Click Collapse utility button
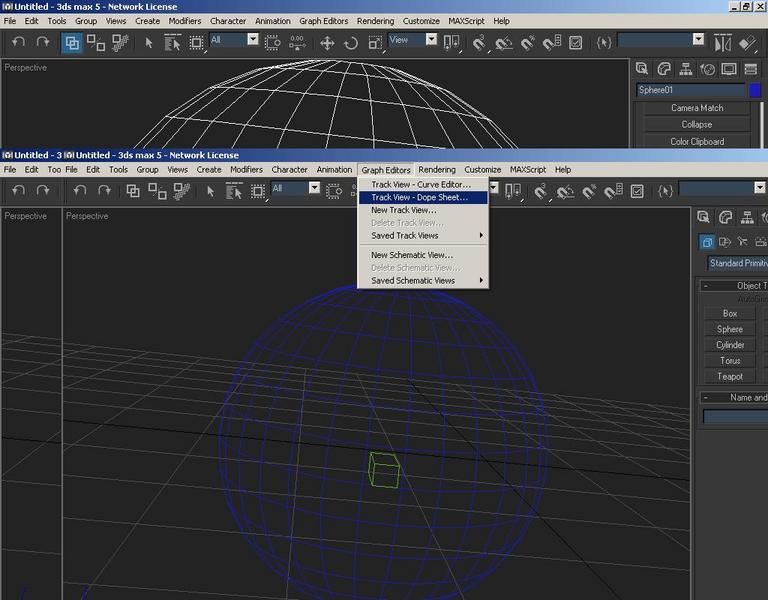The height and width of the screenshot is (600, 768). pyautogui.click(x=696, y=124)
